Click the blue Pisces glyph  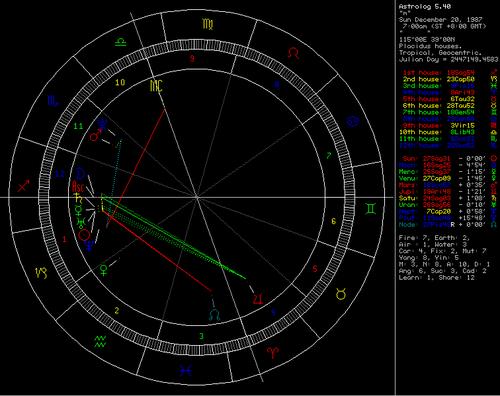coord(185,370)
